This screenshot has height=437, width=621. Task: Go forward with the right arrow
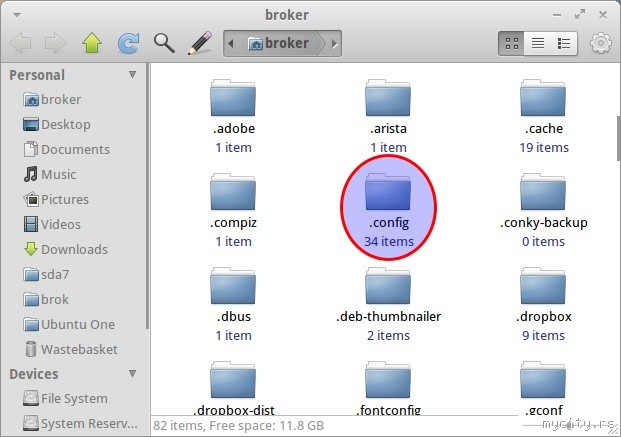[x=56, y=43]
